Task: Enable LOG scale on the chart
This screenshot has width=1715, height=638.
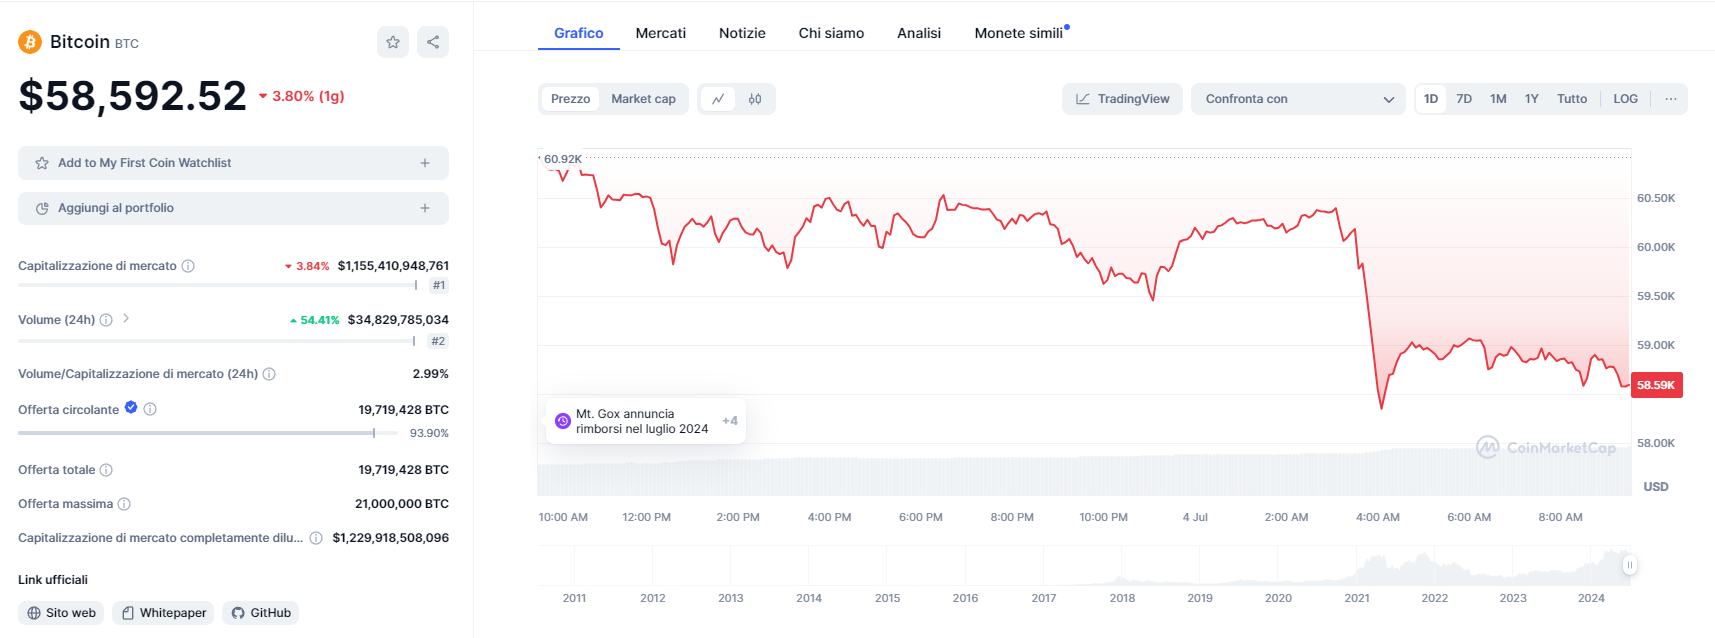Action: click(1625, 99)
